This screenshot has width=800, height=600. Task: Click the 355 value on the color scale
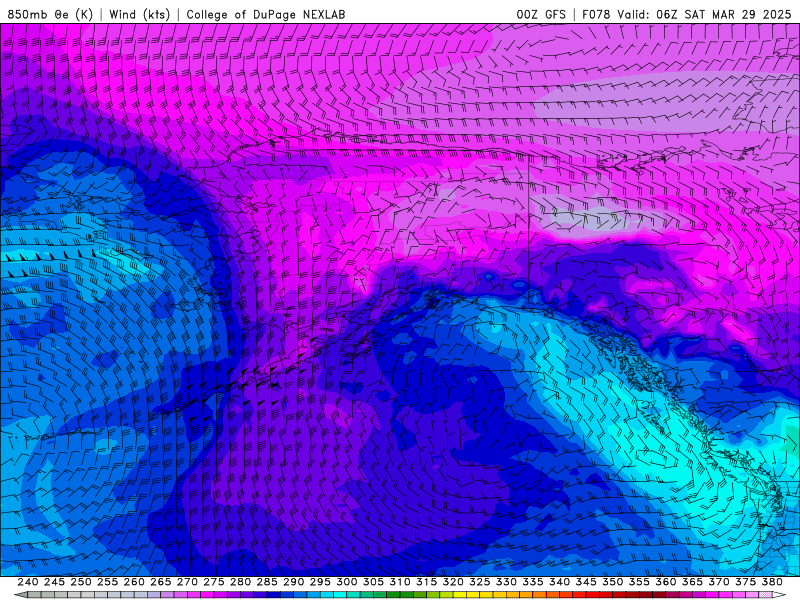click(x=639, y=582)
